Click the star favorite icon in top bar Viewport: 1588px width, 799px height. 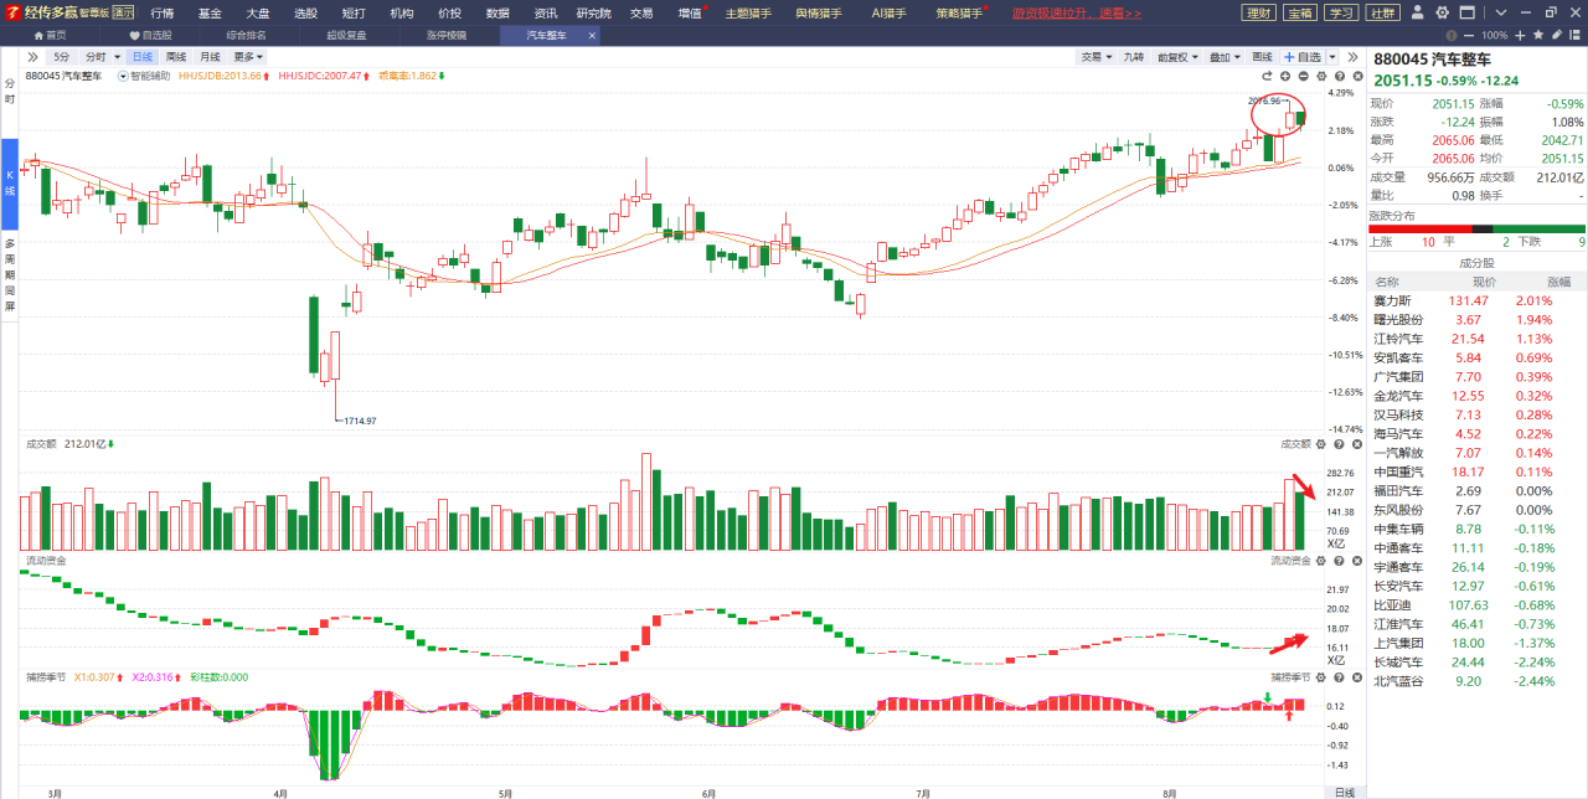pyautogui.click(x=1538, y=35)
